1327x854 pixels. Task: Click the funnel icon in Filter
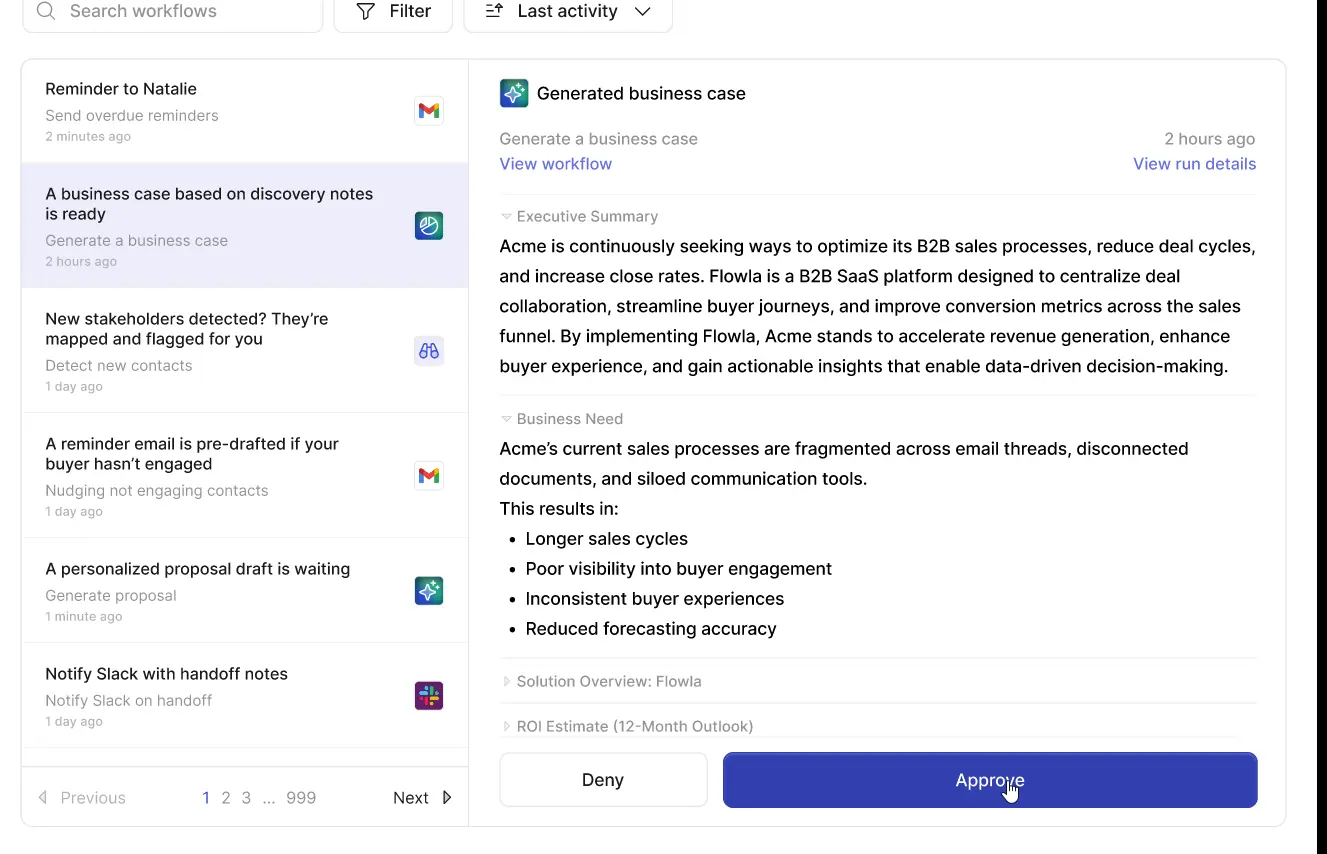tap(366, 11)
